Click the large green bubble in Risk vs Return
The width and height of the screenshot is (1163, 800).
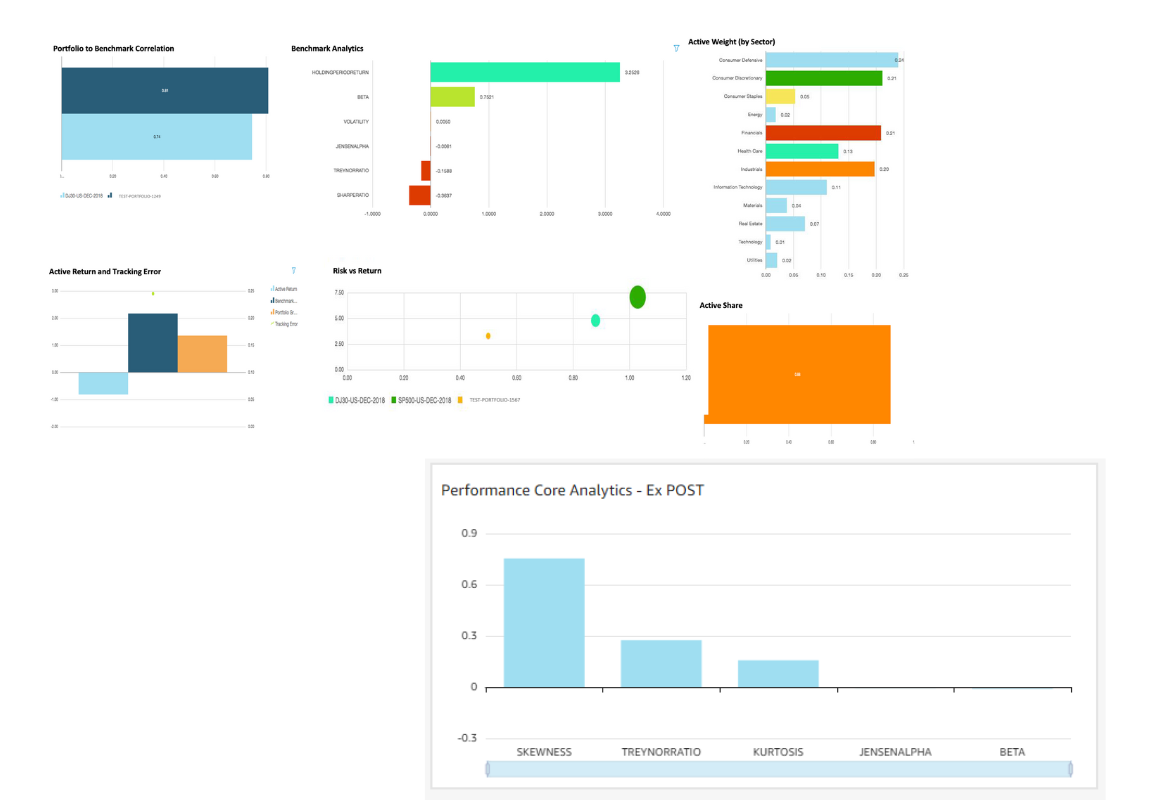click(637, 297)
